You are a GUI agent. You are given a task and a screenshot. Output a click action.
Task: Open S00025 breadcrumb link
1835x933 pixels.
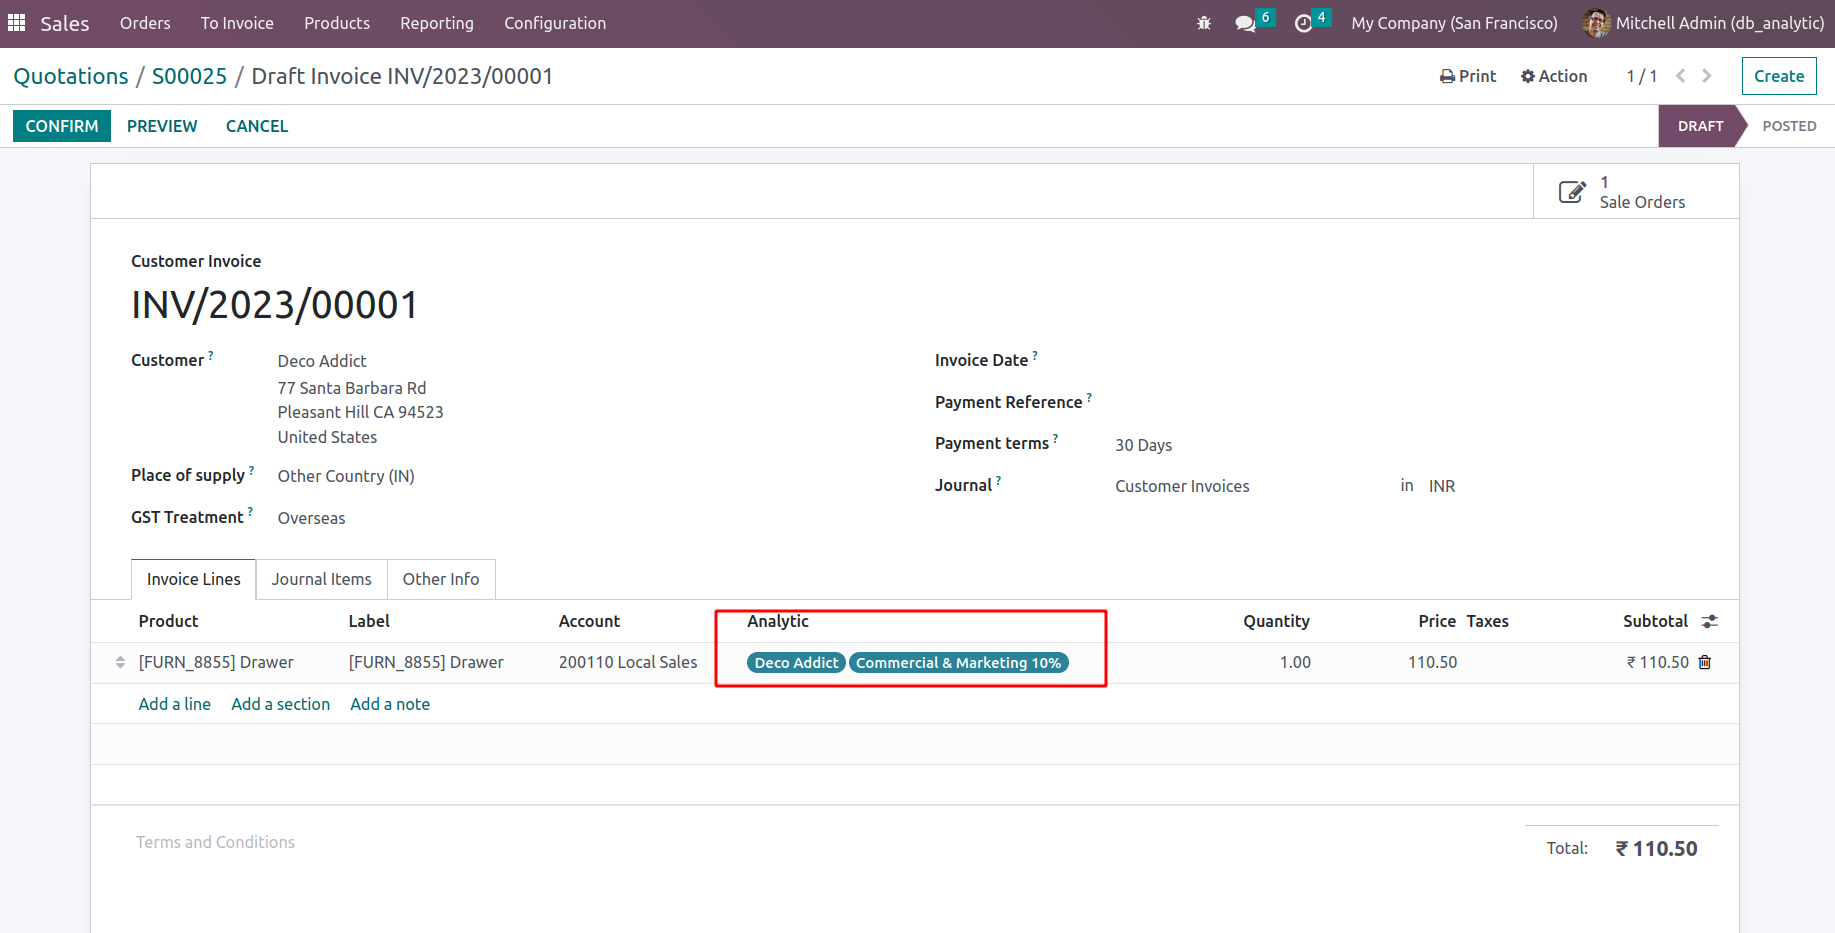click(x=190, y=76)
